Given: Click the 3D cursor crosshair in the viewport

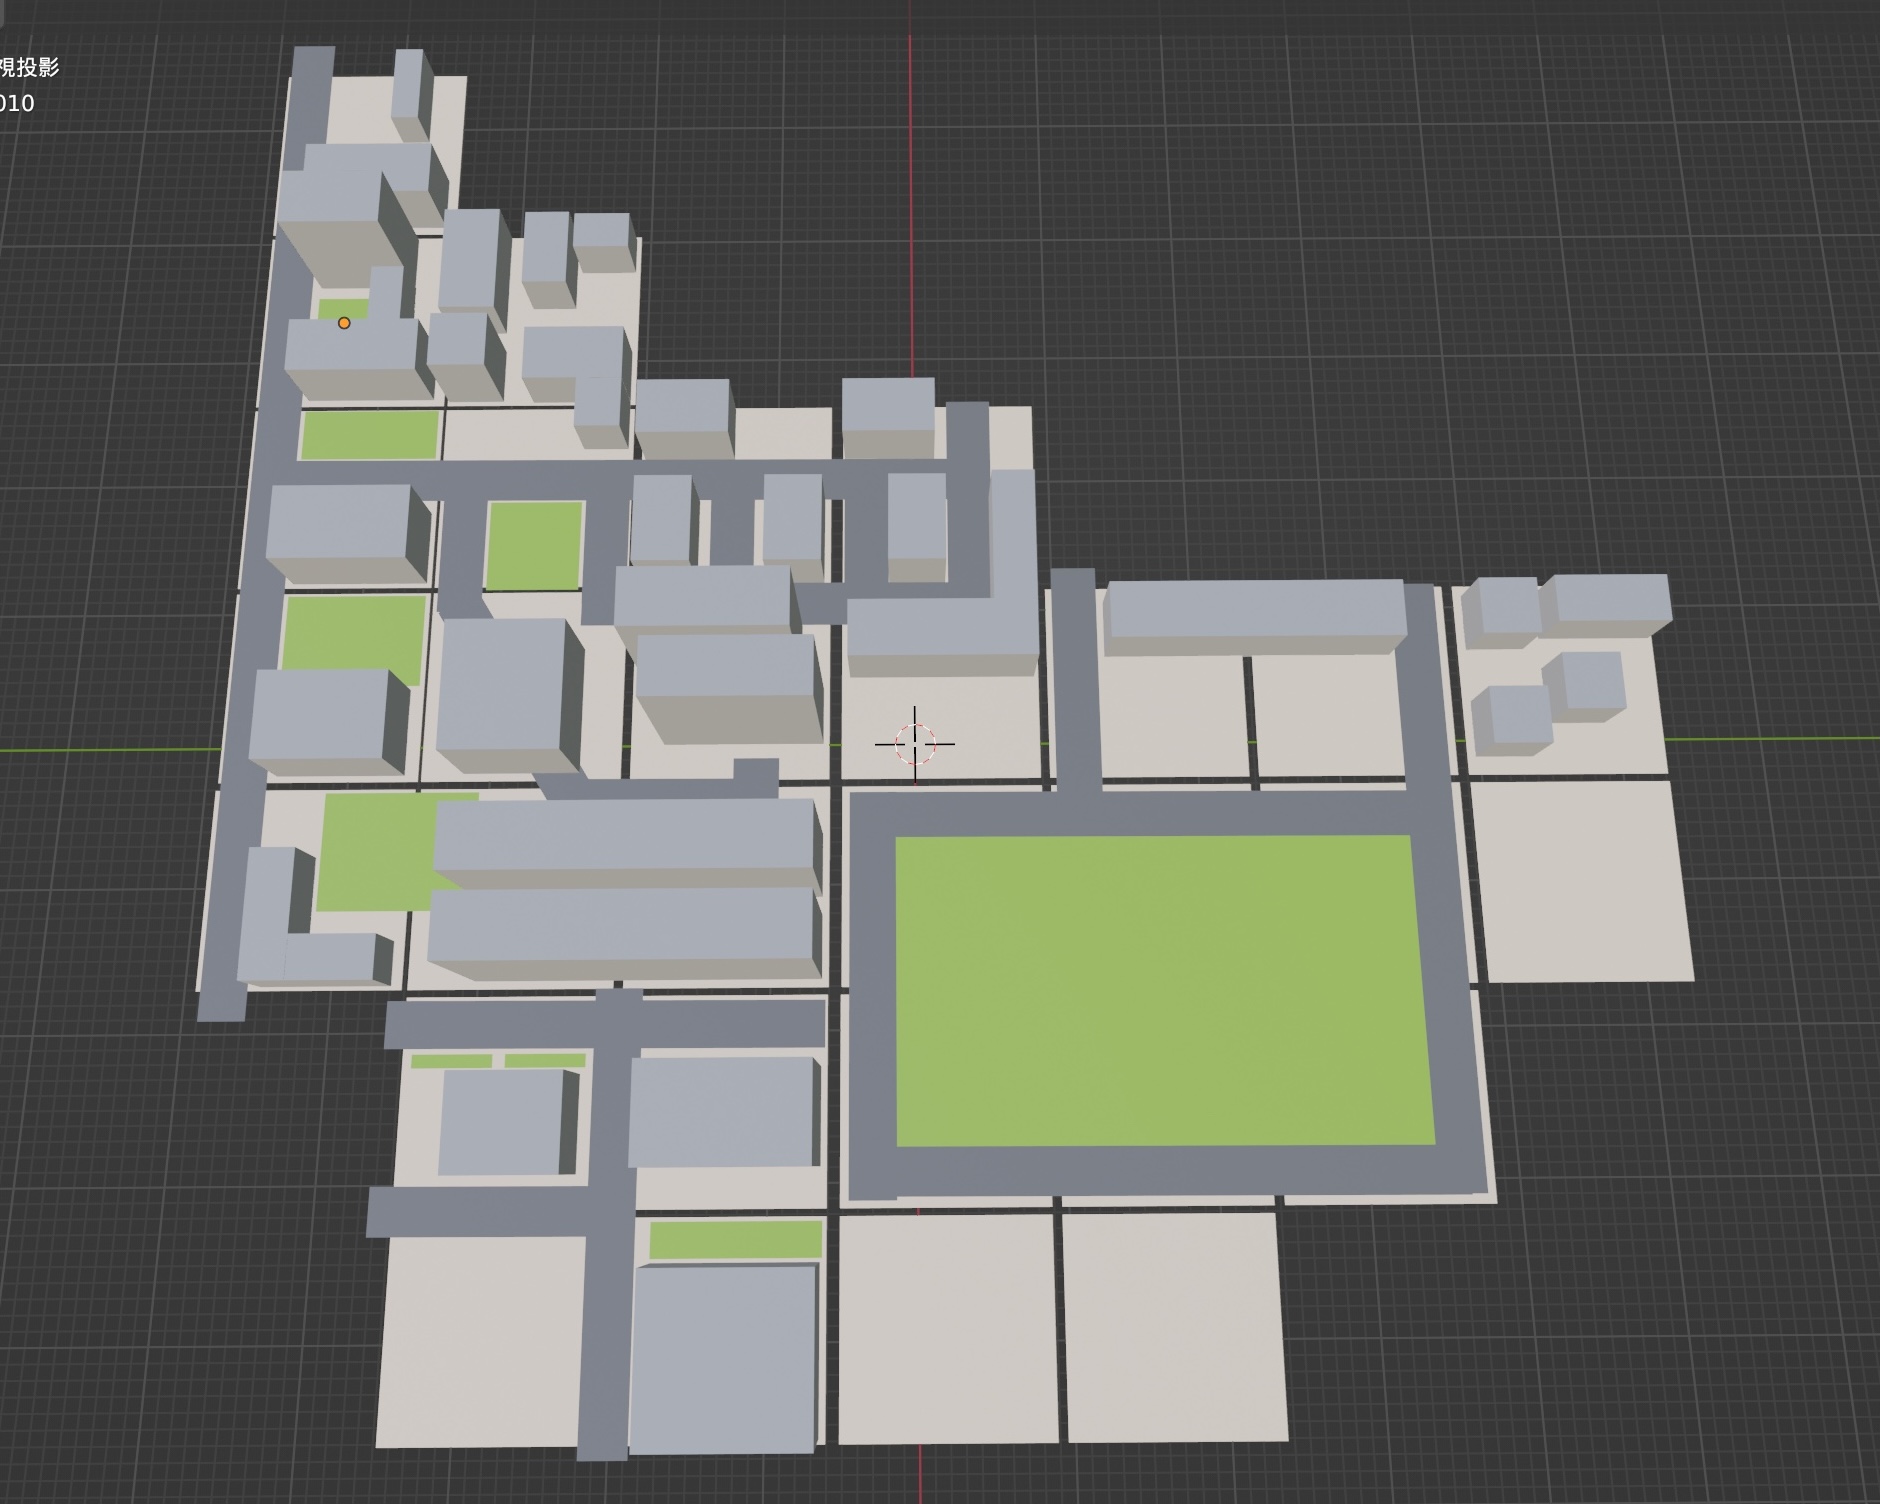Looking at the screenshot, I should point(915,743).
